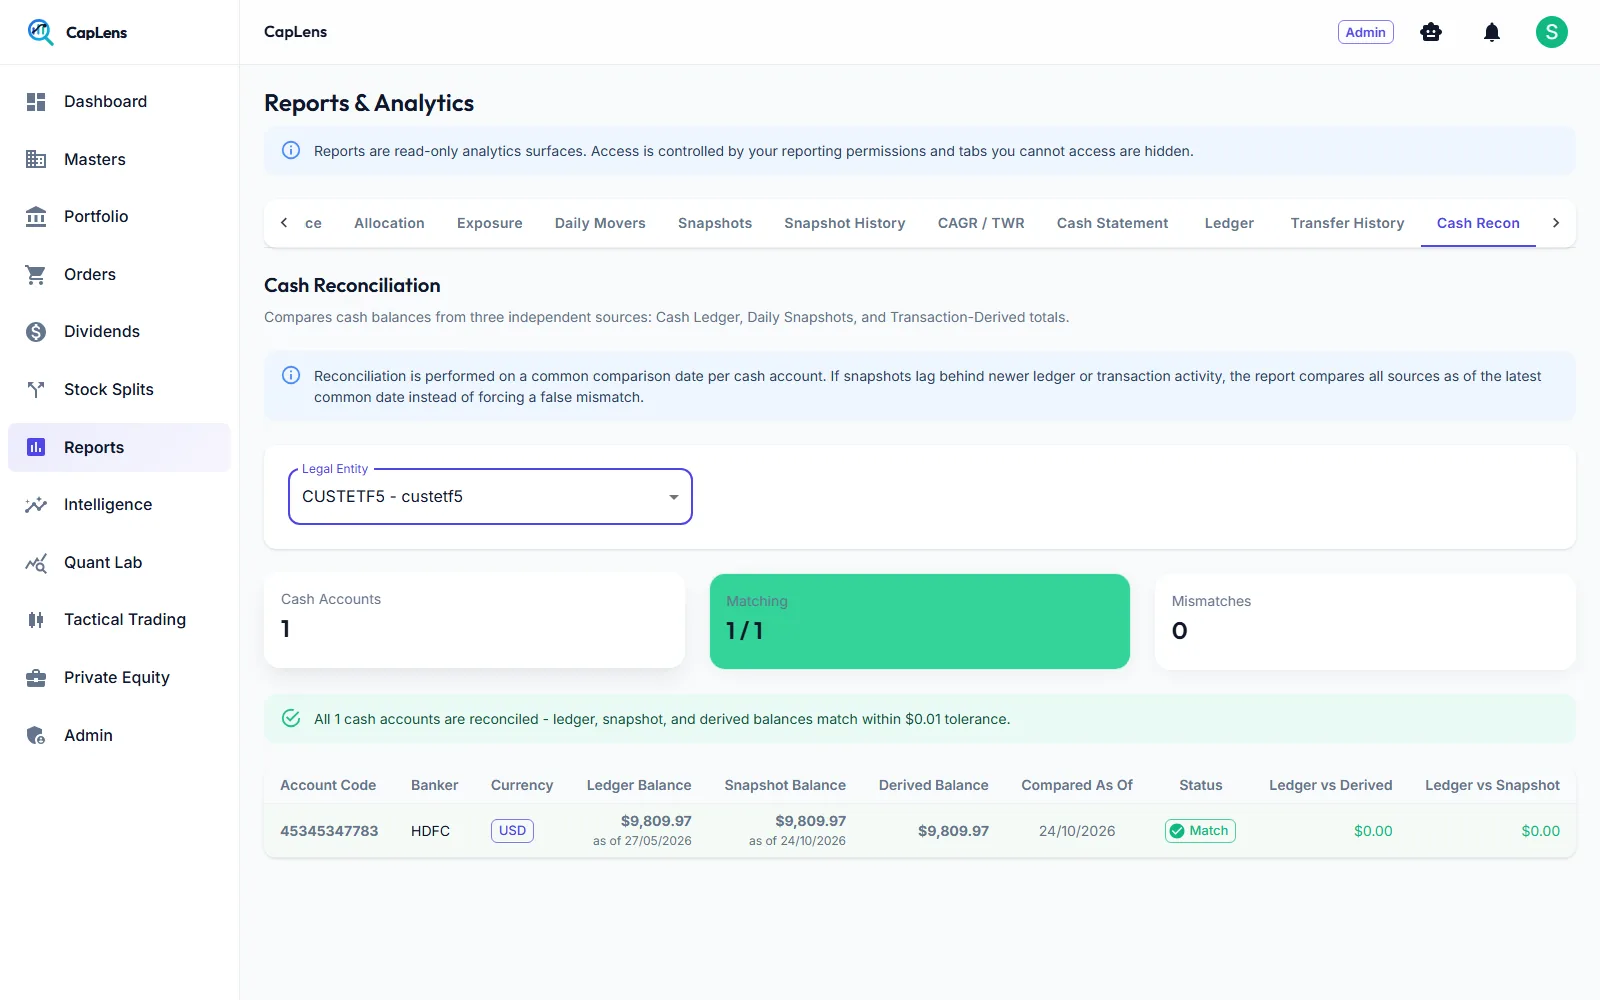Click the Portfolio bank icon
This screenshot has width=1600, height=1000.
pyautogui.click(x=36, y=217)
